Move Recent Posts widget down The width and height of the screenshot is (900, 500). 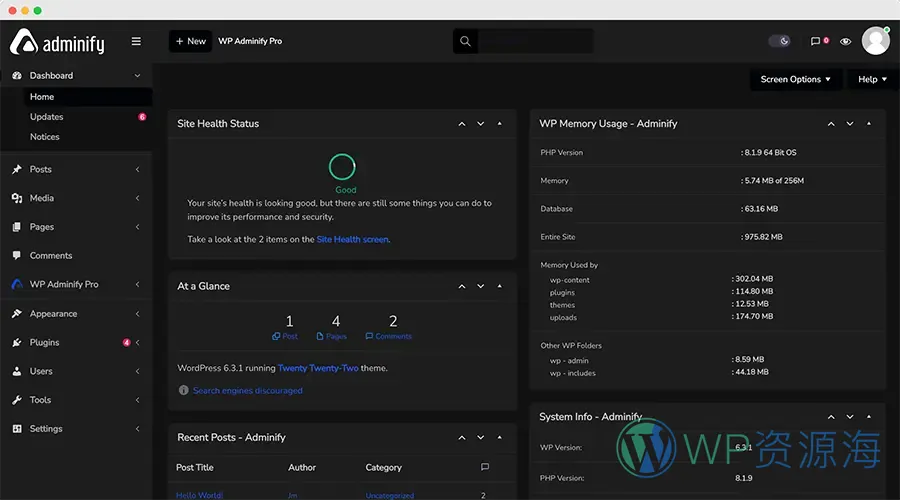pos(480,437)
